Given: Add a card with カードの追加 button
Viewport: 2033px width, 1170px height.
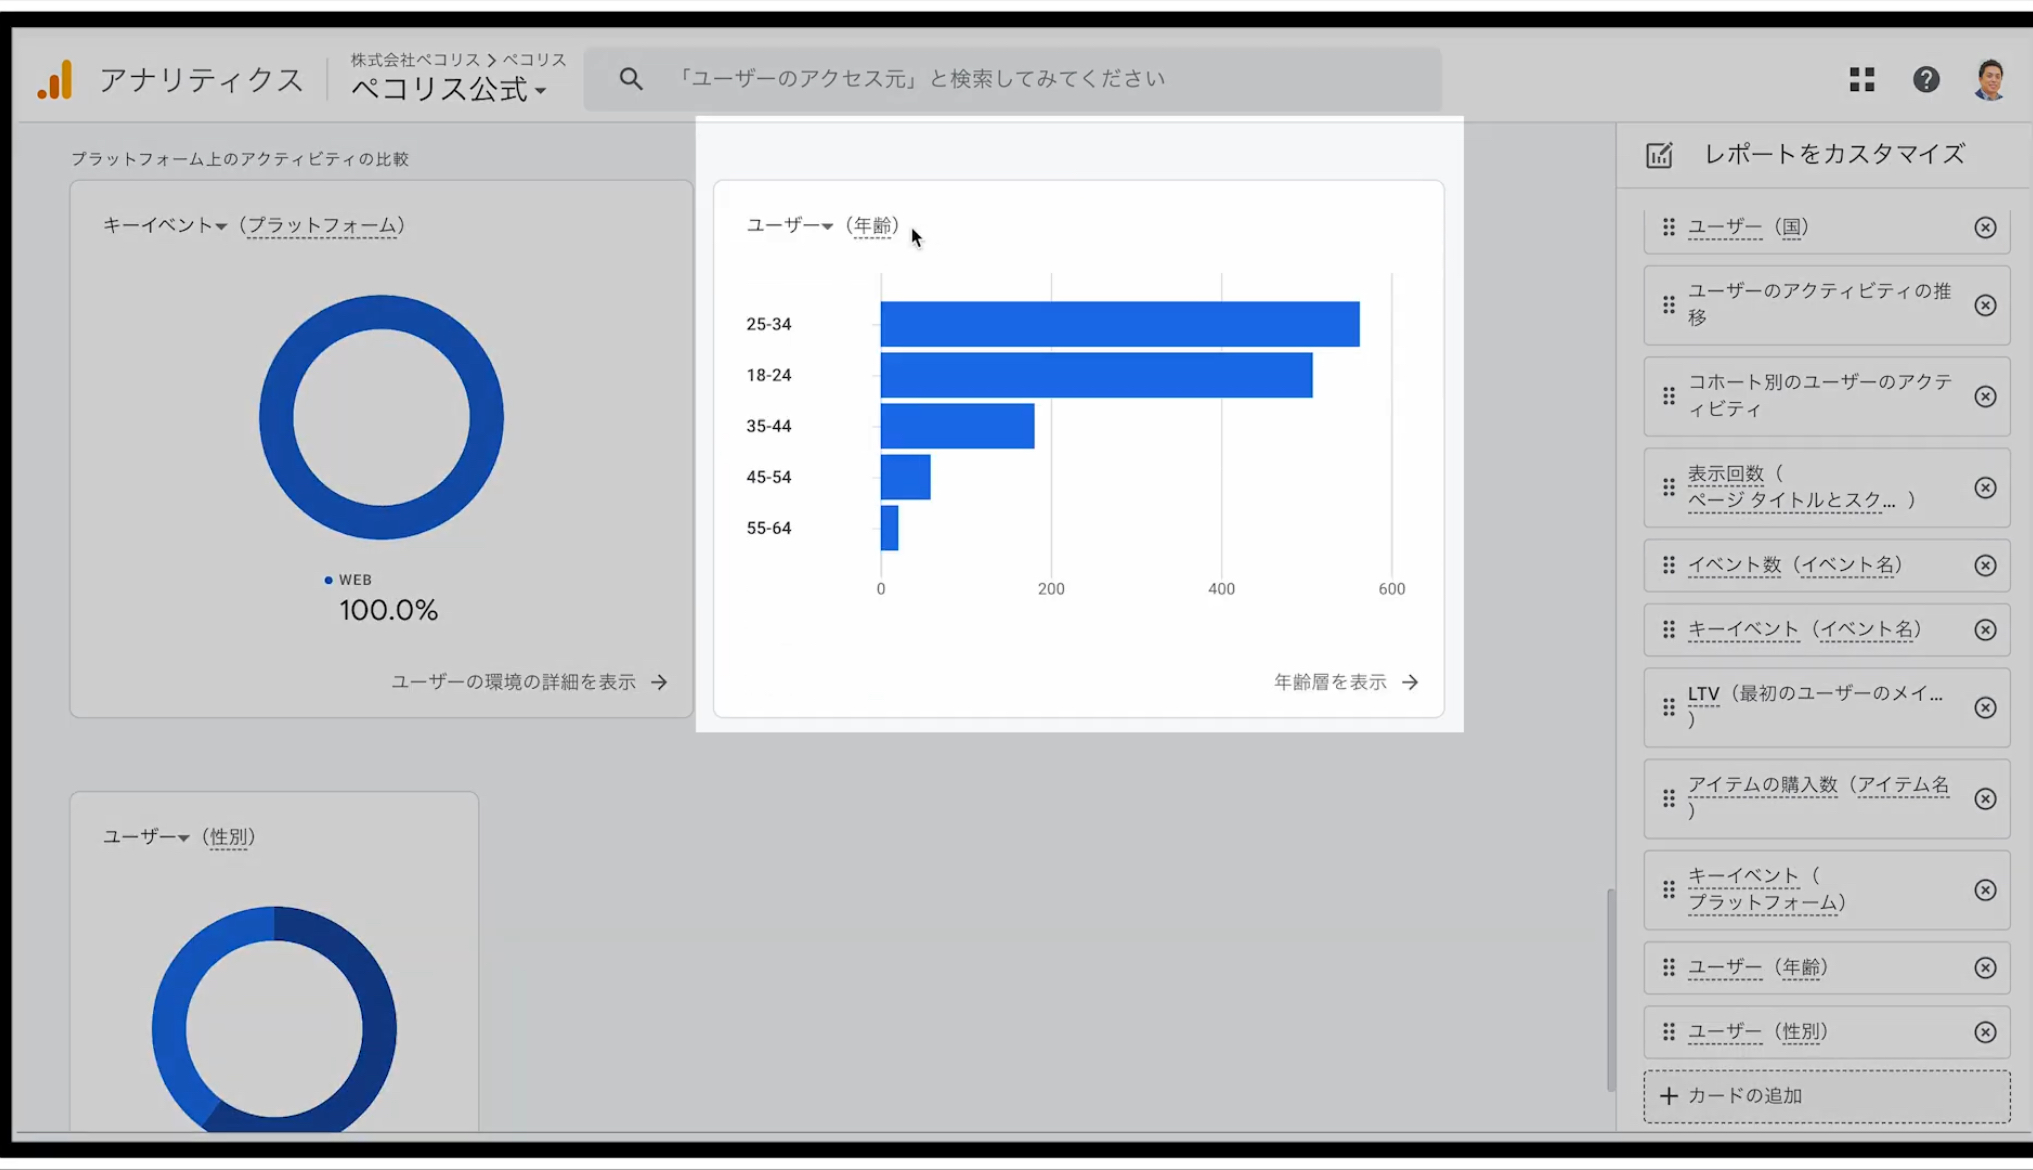Looking at the screenshot, I should coord(1826,1096).
